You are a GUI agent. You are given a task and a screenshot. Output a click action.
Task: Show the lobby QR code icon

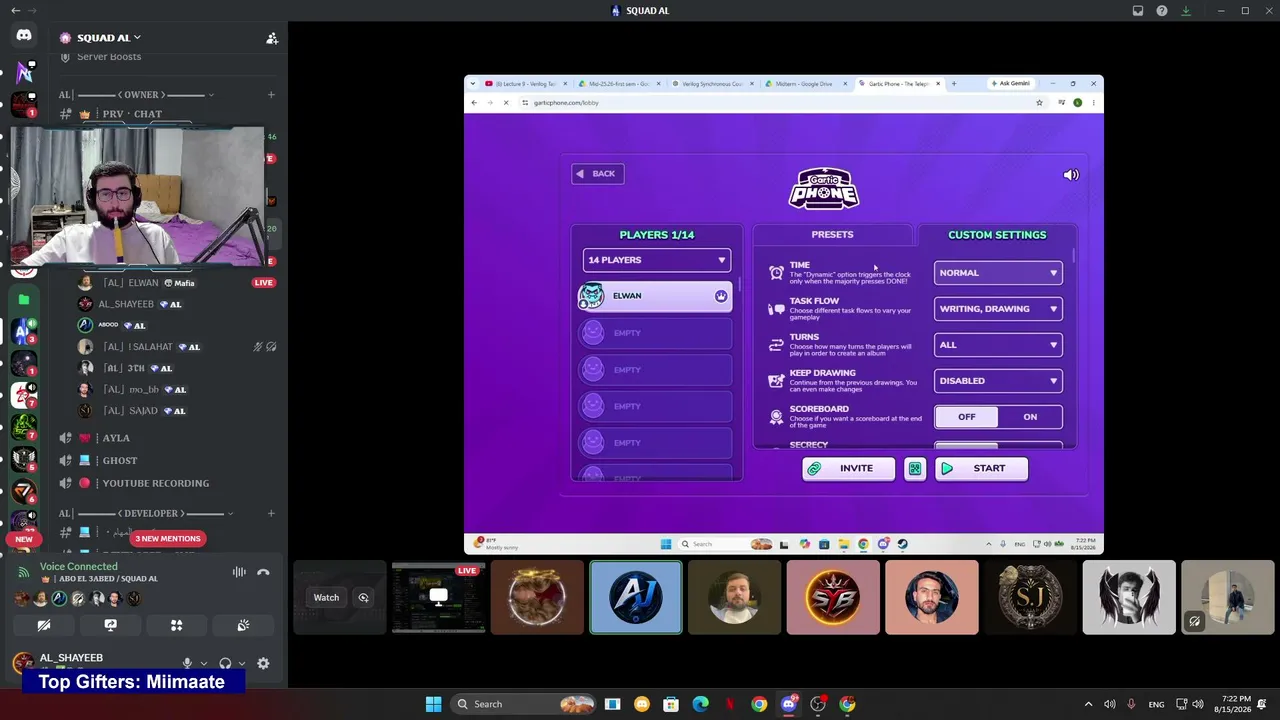(915, 468)
